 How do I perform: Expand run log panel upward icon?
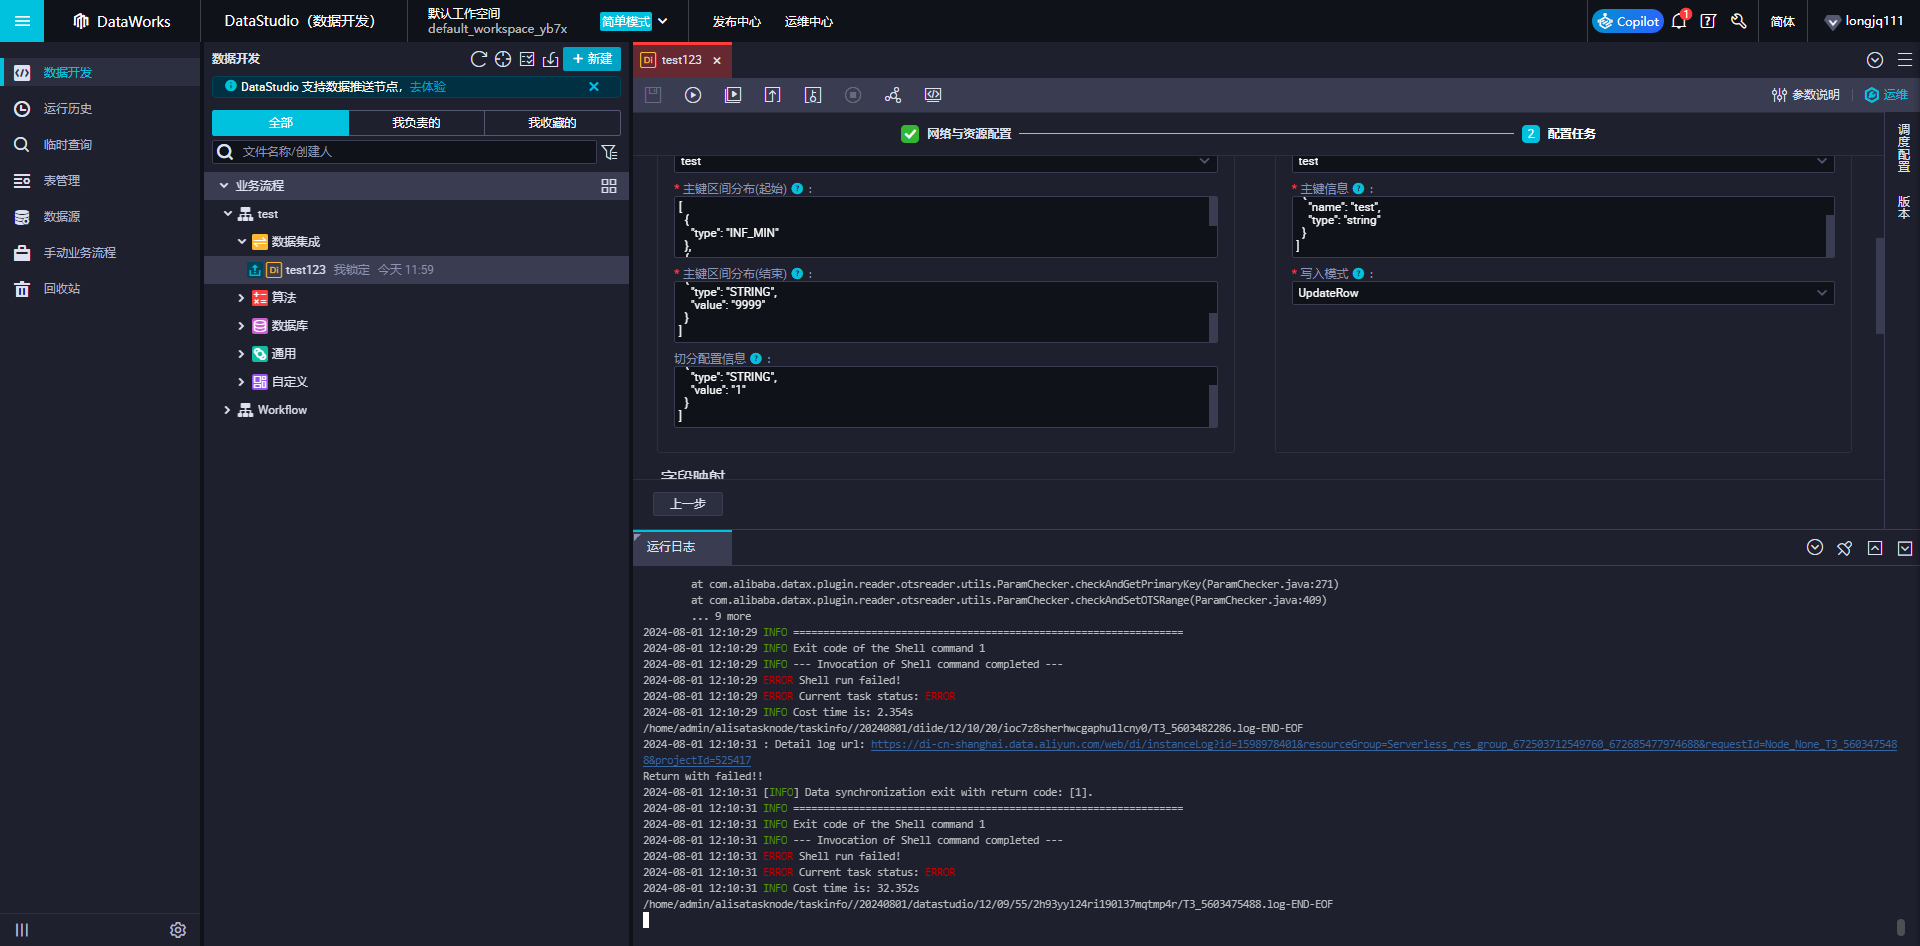click(x=1875, y=548)
